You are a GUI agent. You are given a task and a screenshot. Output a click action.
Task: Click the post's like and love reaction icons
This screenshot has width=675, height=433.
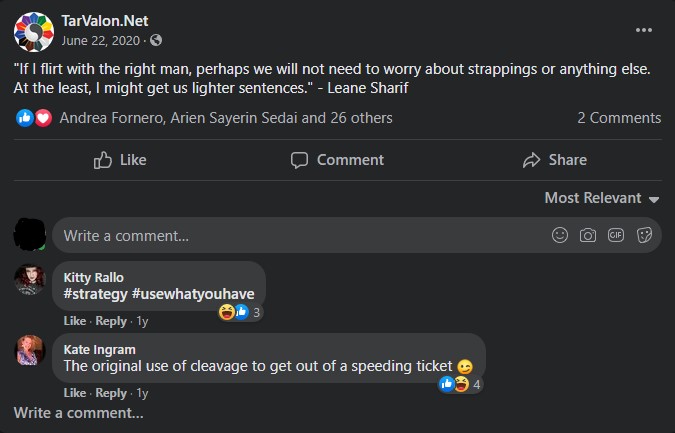[34, 118]
